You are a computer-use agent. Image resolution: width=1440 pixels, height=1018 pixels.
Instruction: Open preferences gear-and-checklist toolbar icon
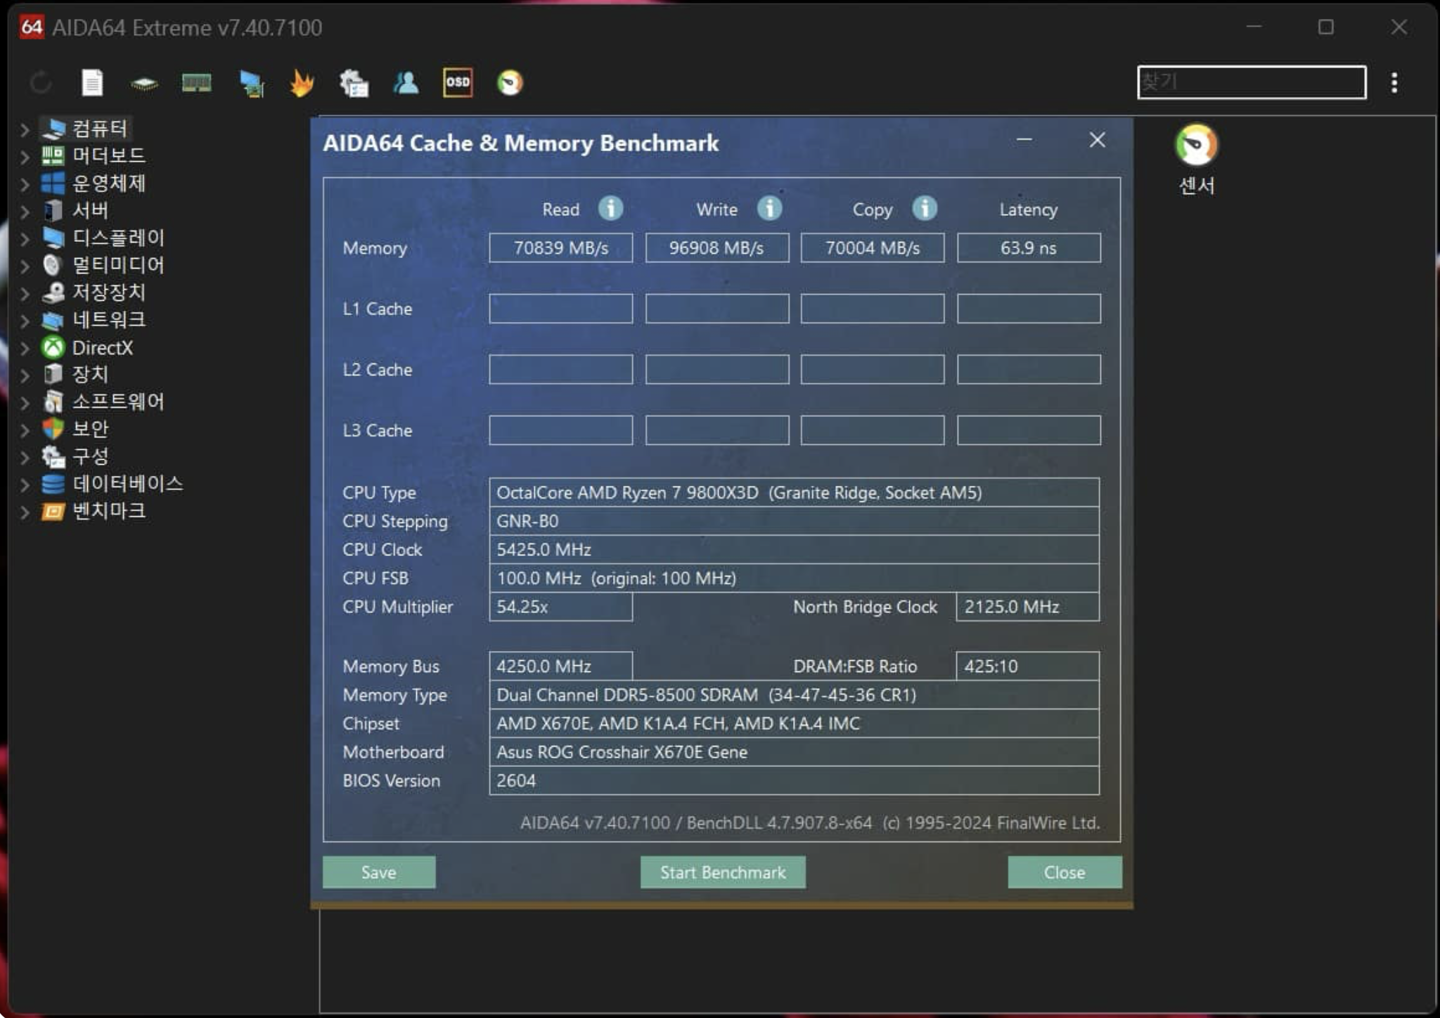tap(354, 83)
